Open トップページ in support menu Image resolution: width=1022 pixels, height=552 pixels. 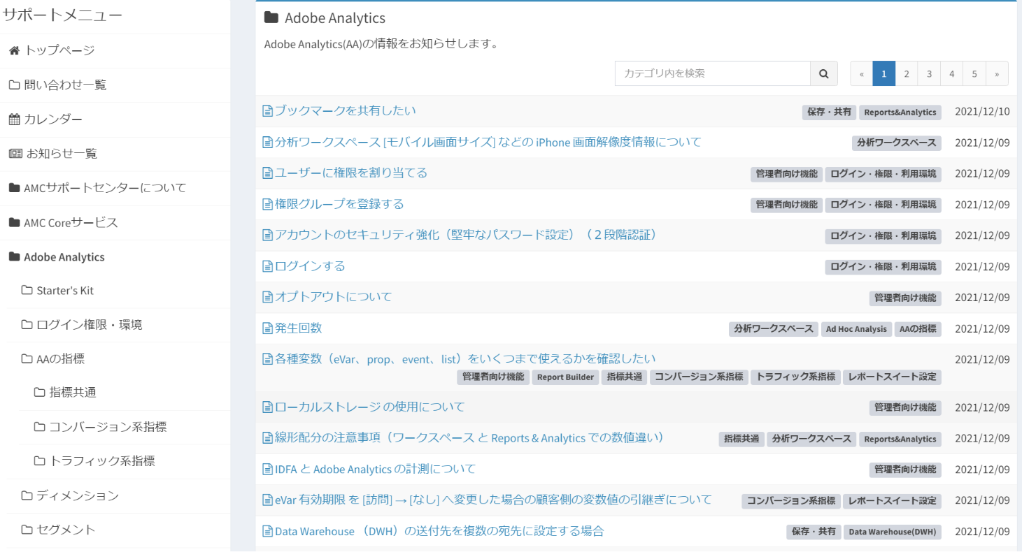(x=60, y=50)
